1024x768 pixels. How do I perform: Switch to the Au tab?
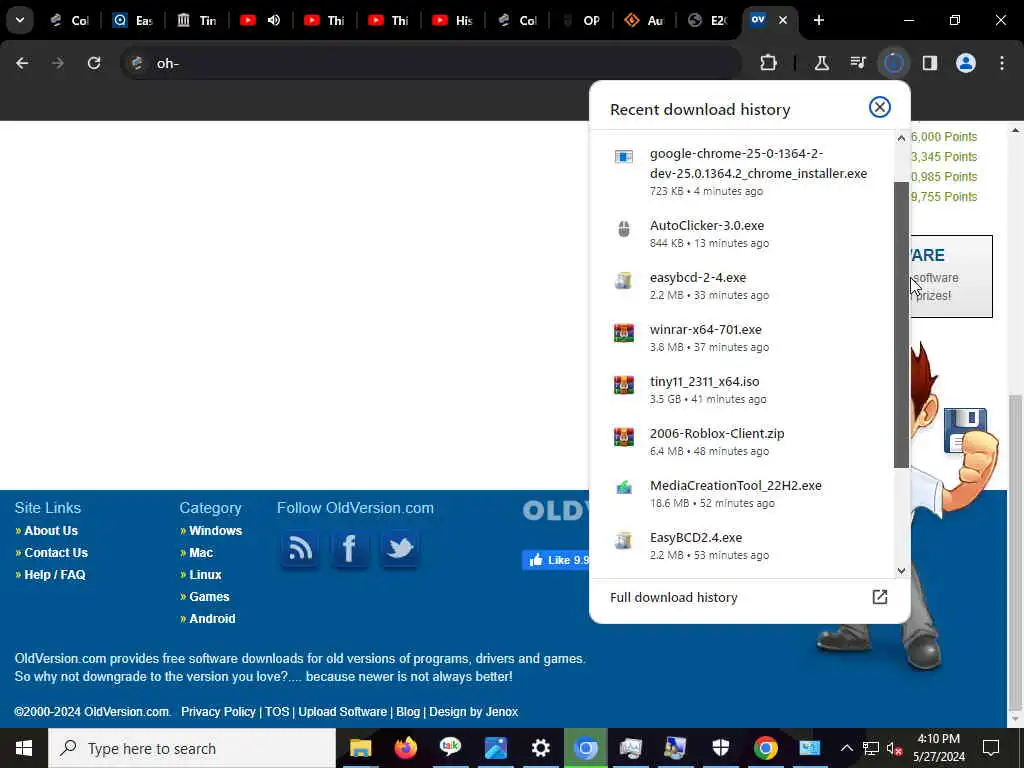coord(644,20)
